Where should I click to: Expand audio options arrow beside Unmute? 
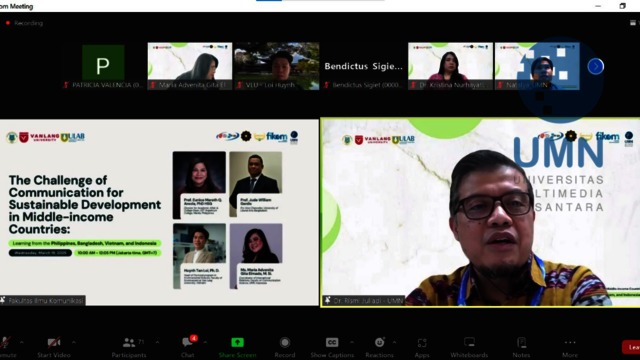22,342
